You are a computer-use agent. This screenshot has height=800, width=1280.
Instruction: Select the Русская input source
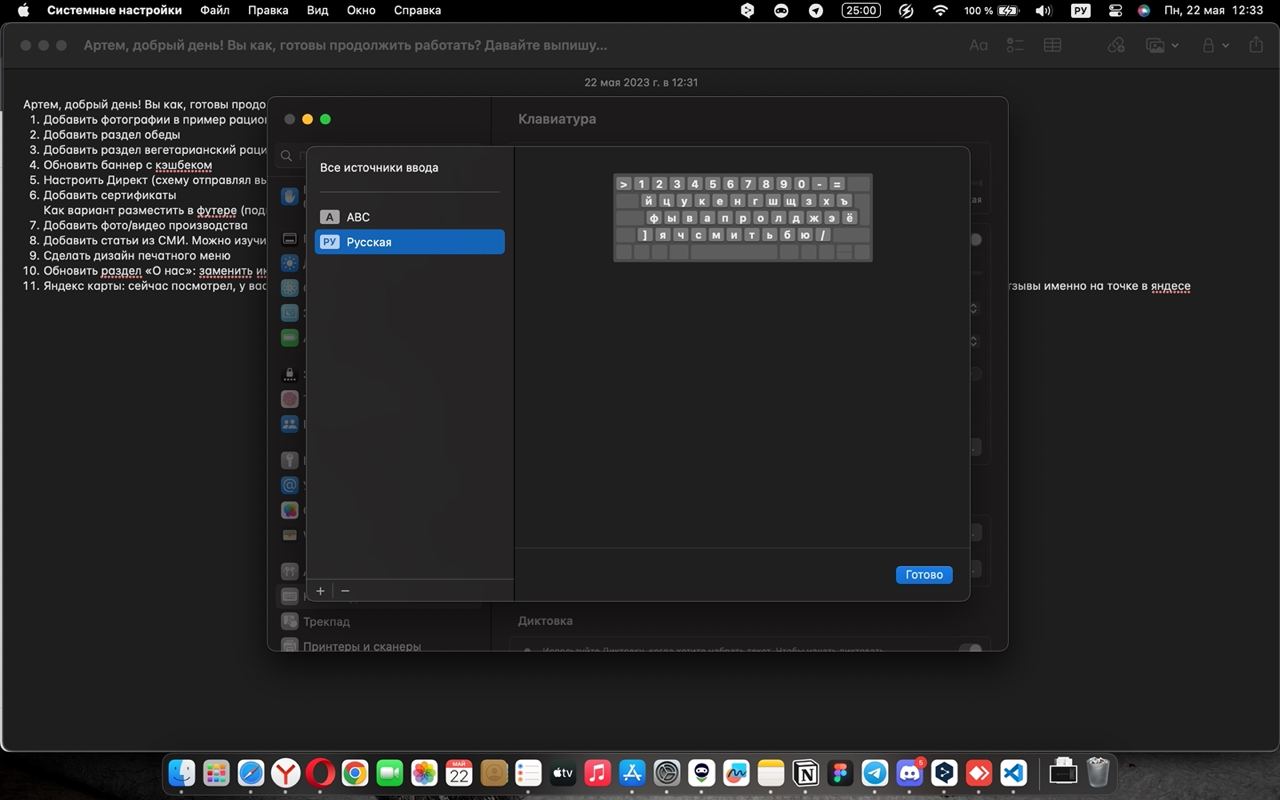(369, 242)
